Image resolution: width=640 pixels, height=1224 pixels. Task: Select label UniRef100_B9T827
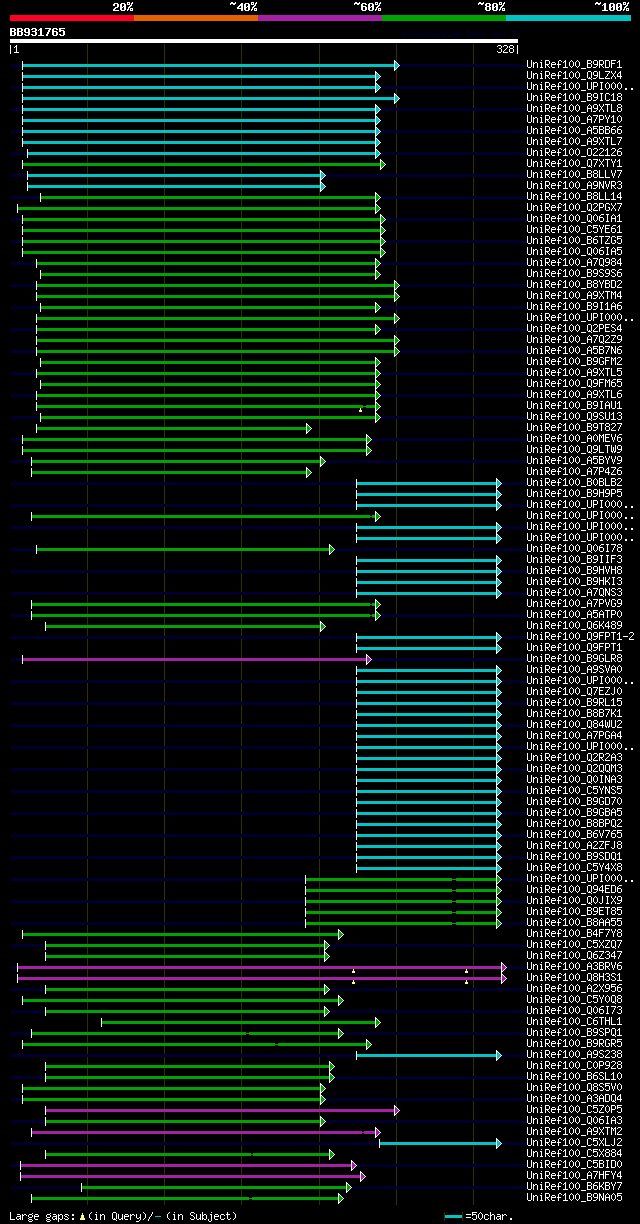tap(574, 428)
